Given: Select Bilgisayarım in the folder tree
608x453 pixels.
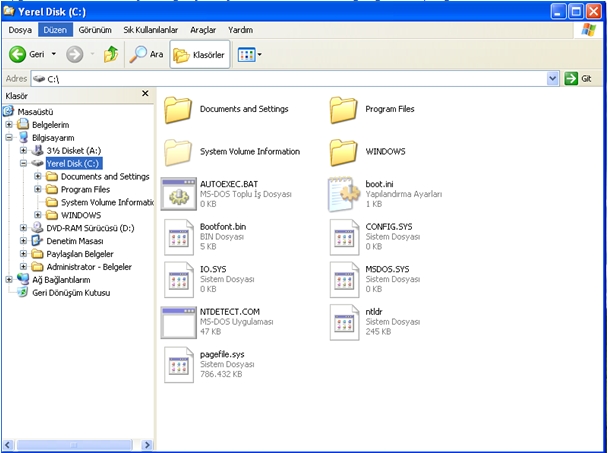Looking at the screenshot, I should coord(53,138).
